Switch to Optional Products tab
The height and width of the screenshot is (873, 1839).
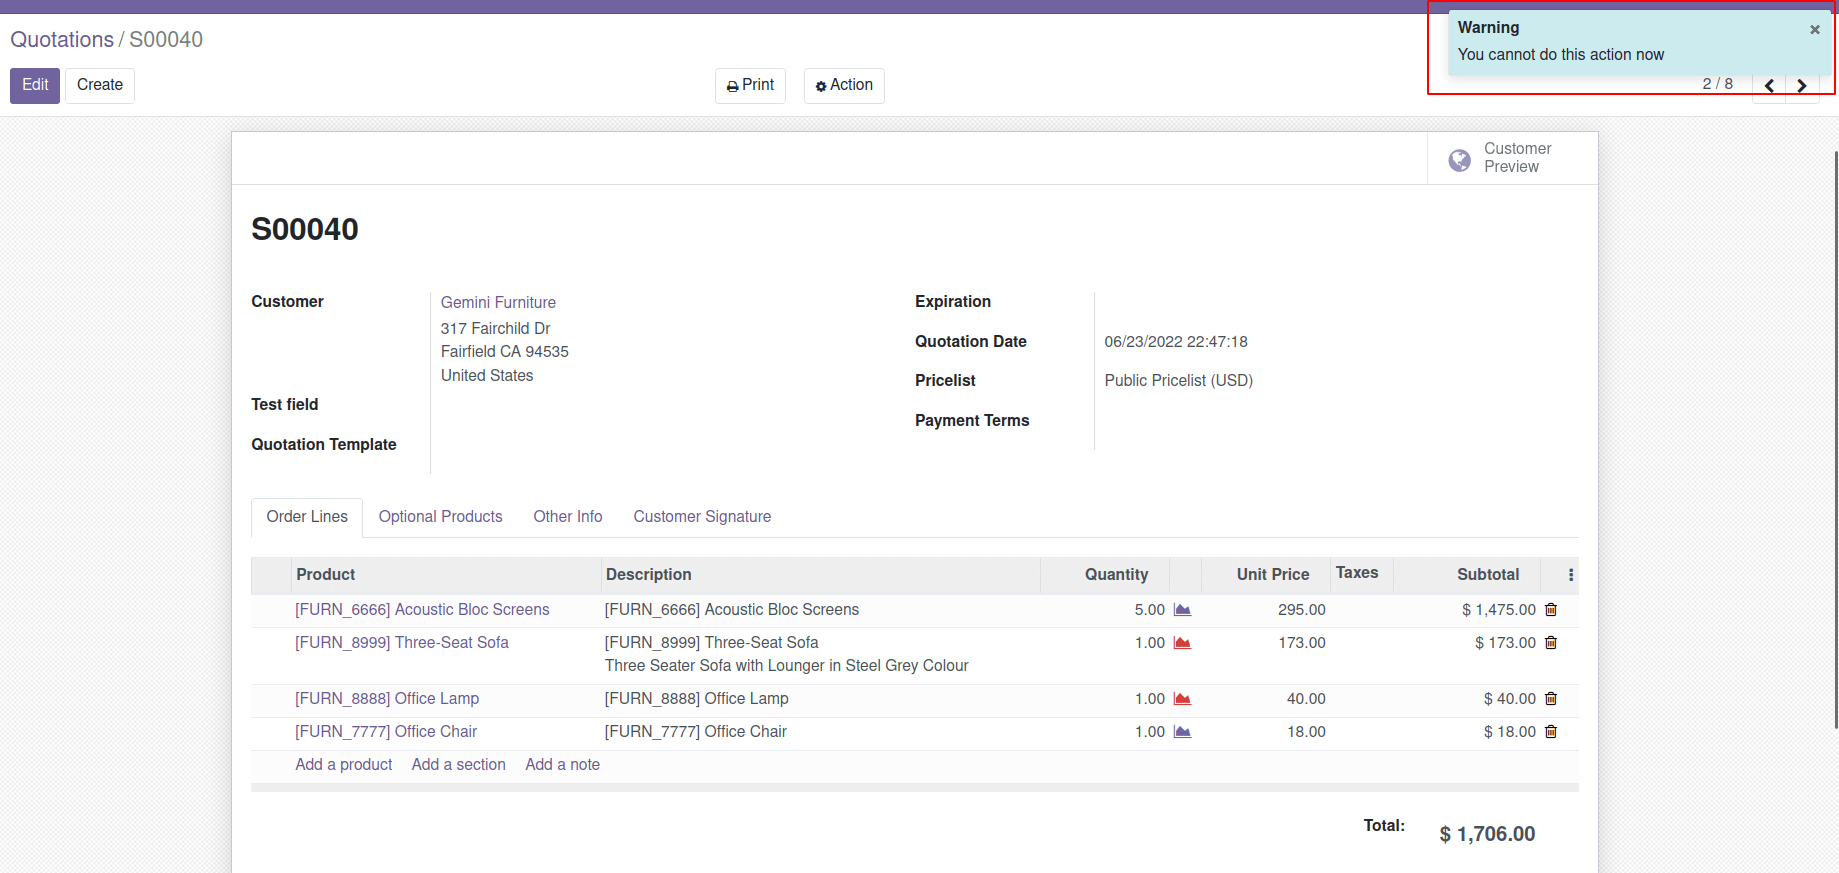tap(440, 517)
